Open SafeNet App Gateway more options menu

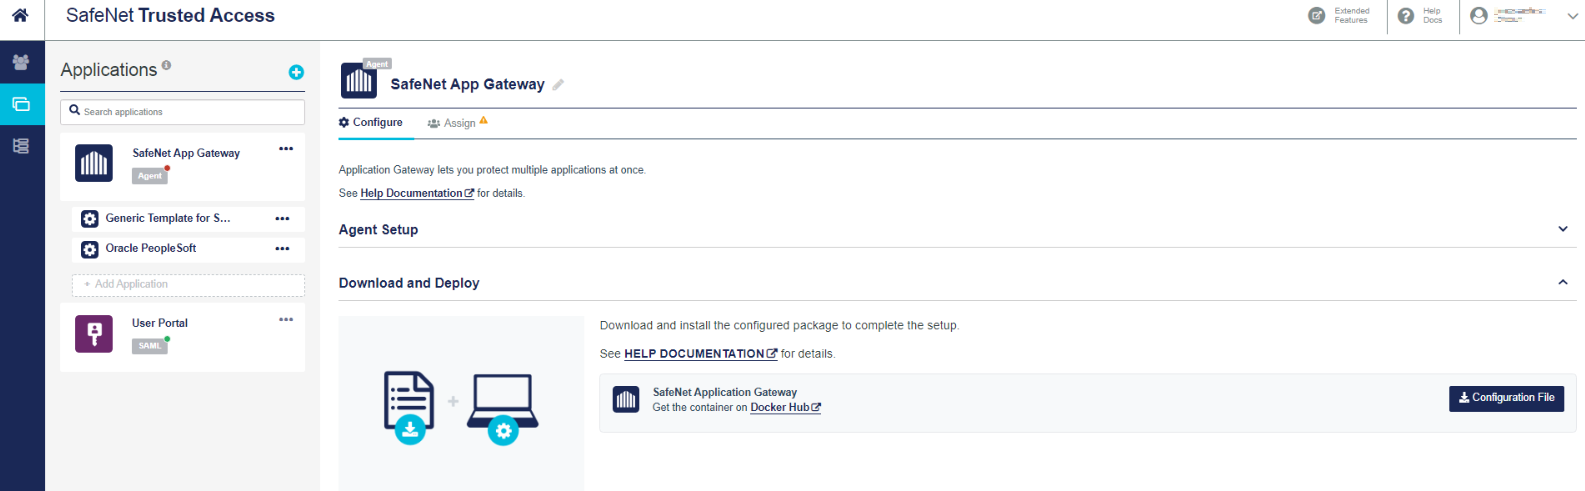click(x=286, y=149)
